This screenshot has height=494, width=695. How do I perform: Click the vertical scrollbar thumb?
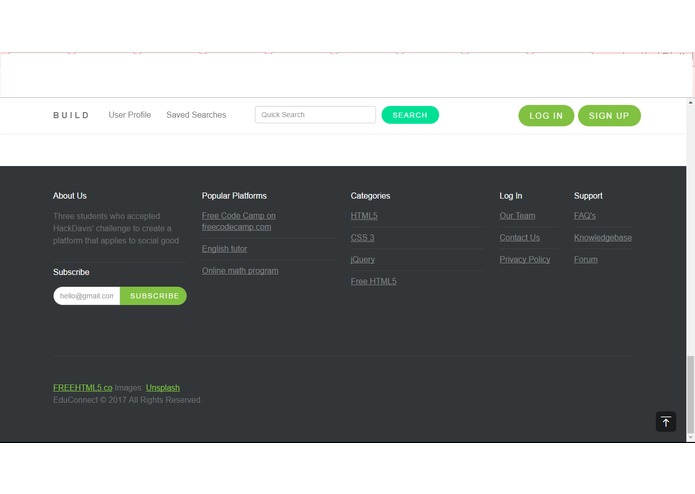691,394
